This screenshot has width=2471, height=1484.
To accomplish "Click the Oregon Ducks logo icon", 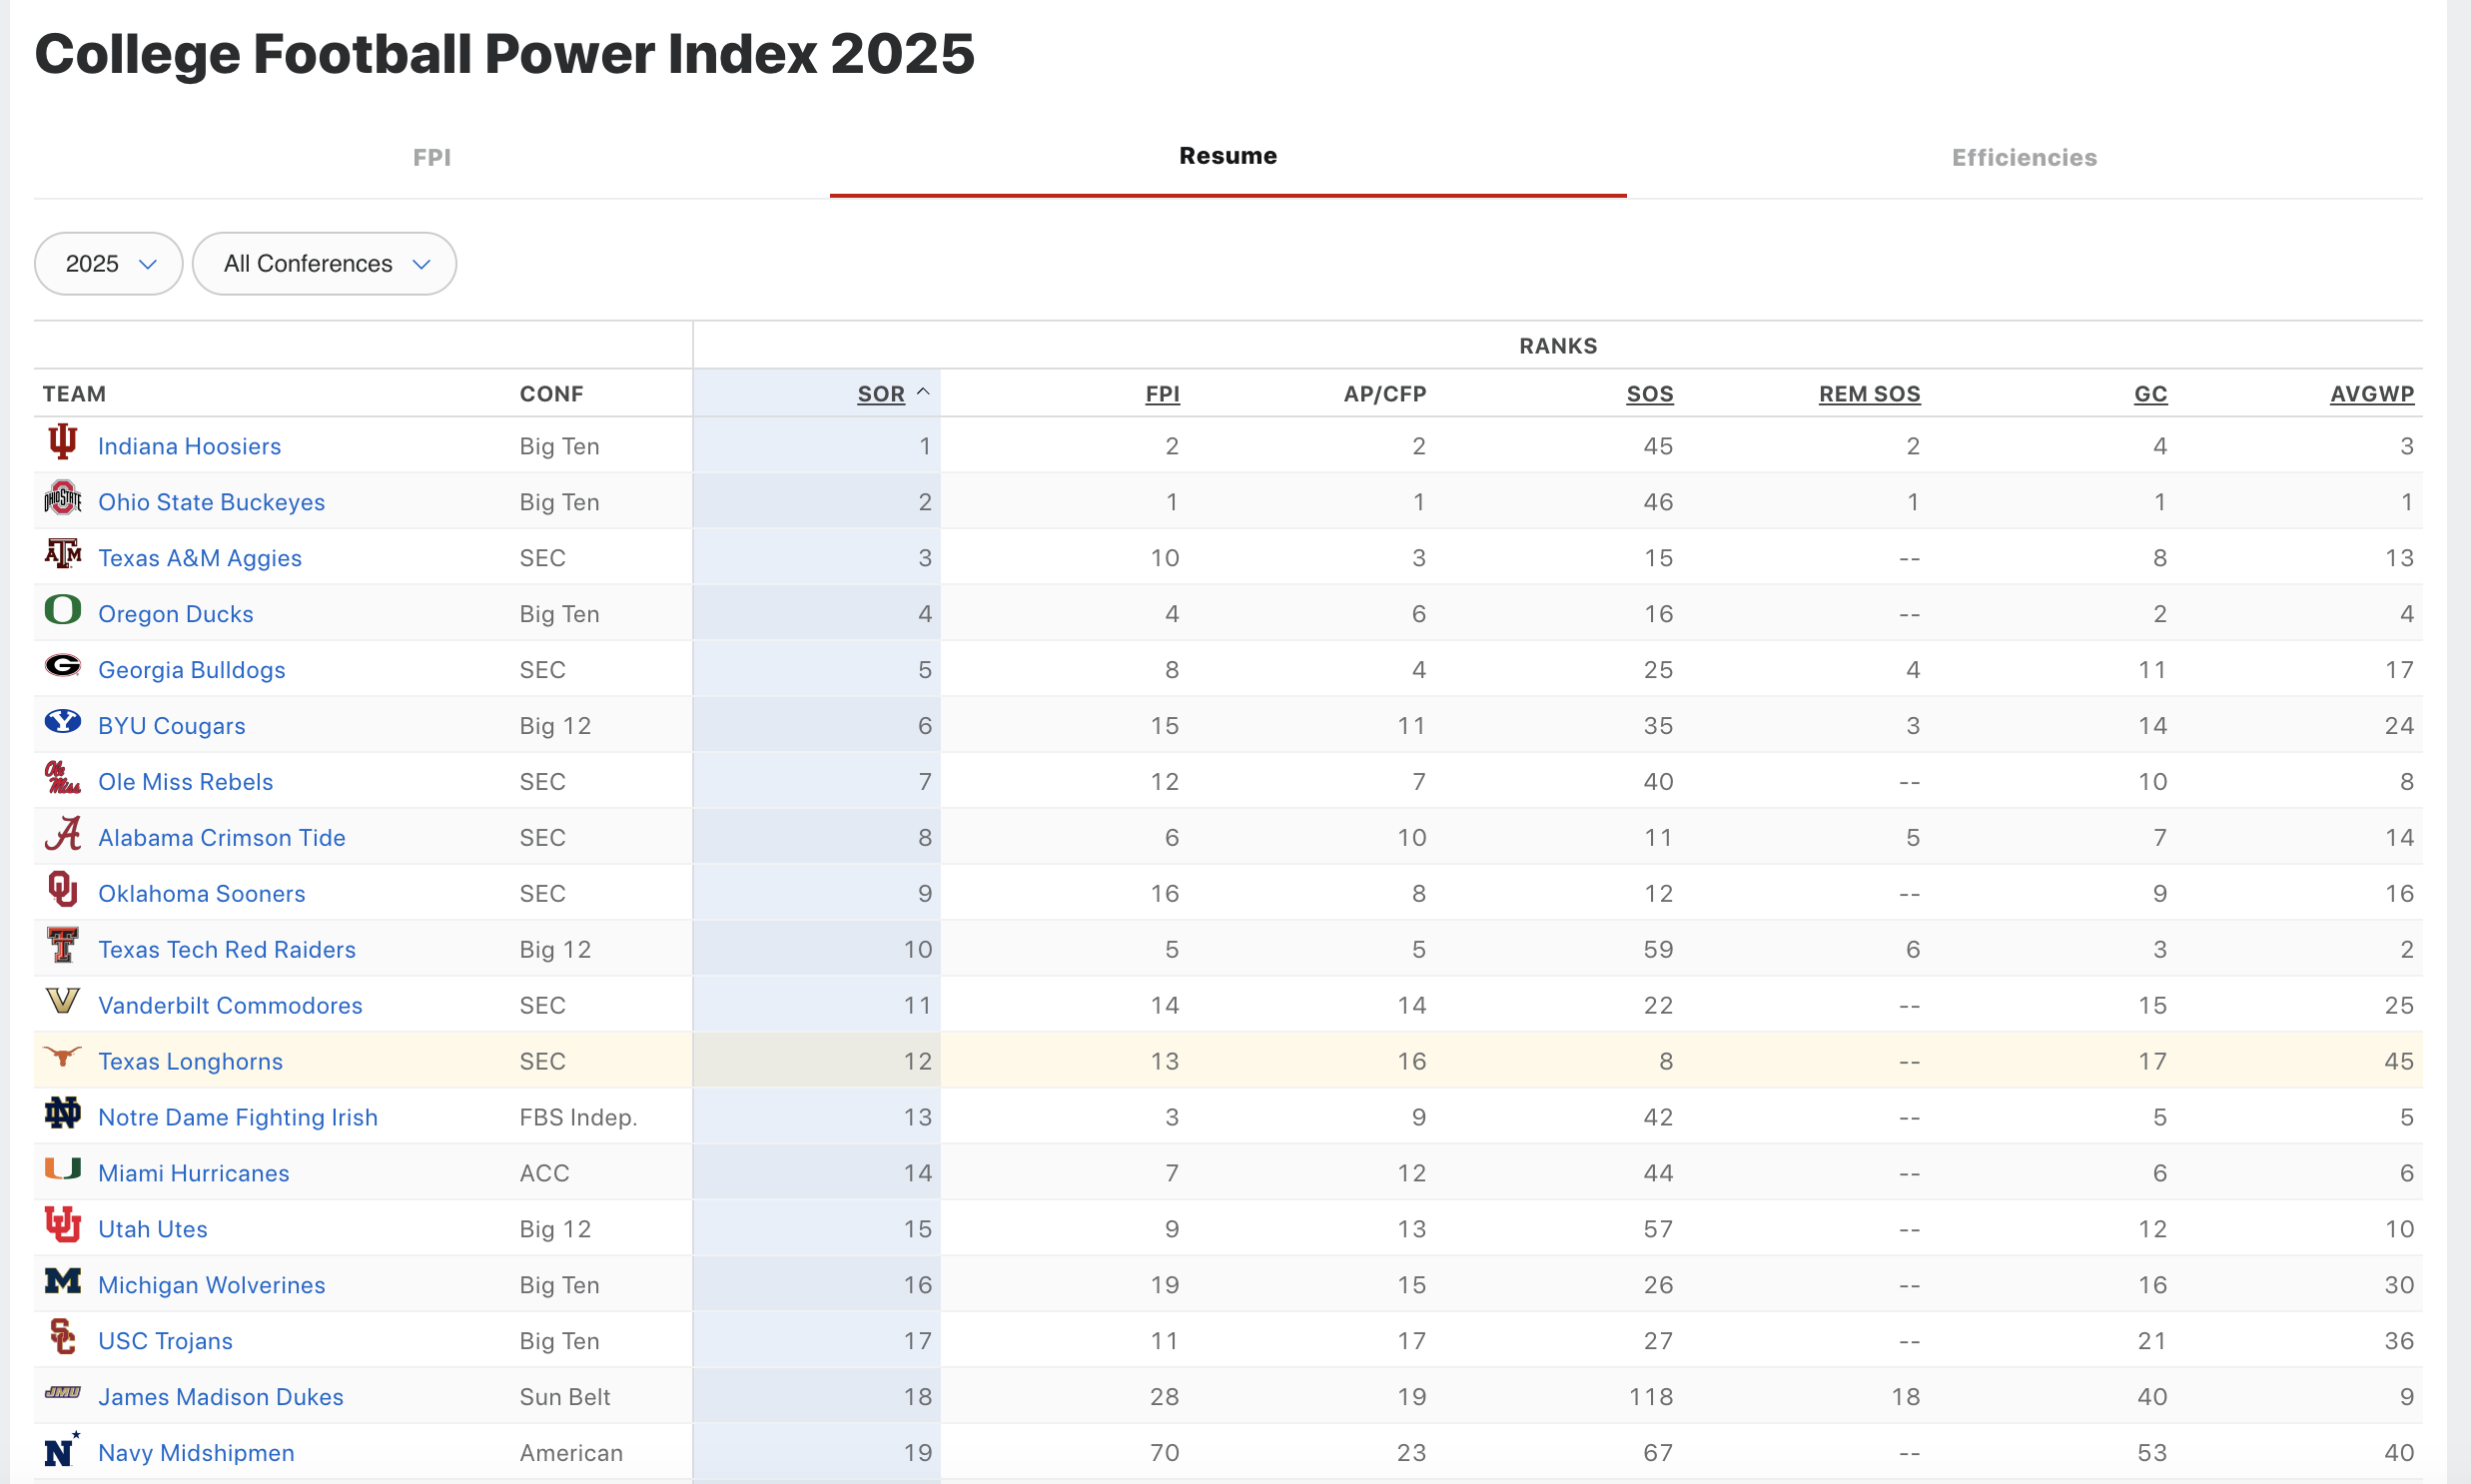I will tap(62, 610).
